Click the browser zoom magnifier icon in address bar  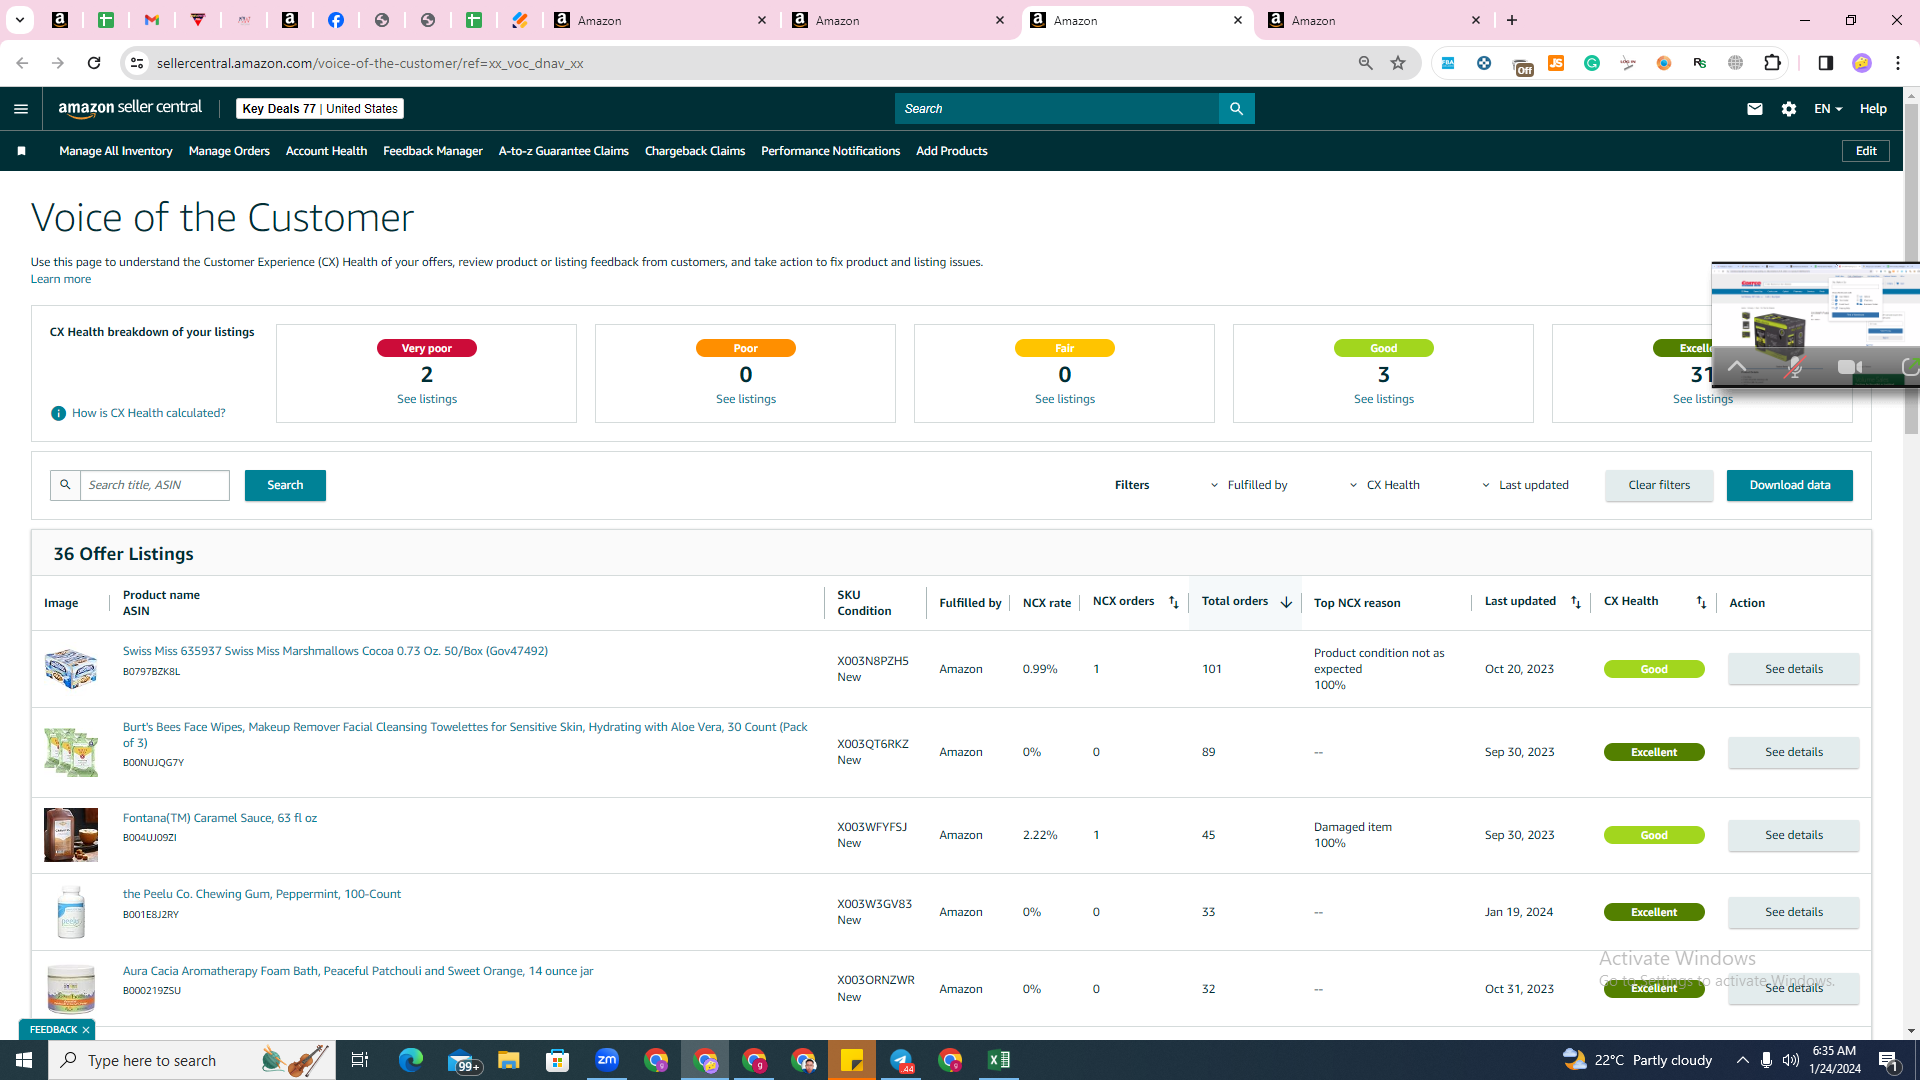(1366, 63)
